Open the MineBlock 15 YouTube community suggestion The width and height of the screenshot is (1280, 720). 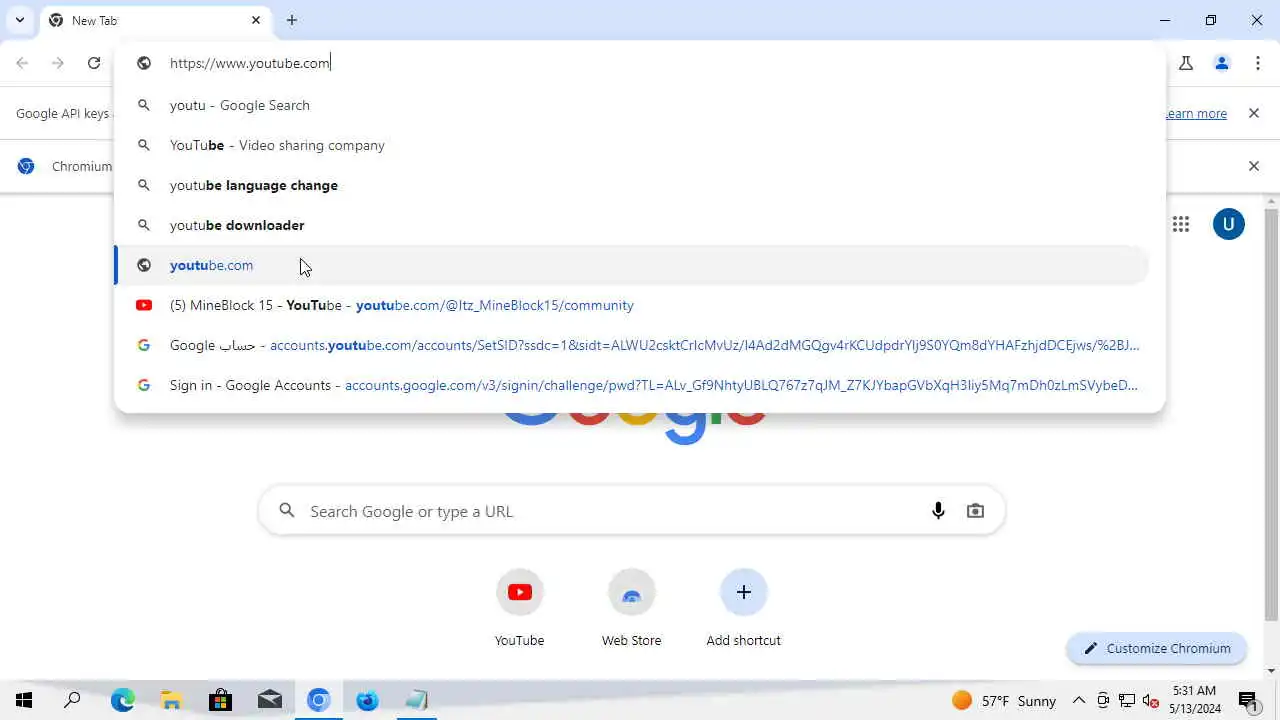[631, 305]
